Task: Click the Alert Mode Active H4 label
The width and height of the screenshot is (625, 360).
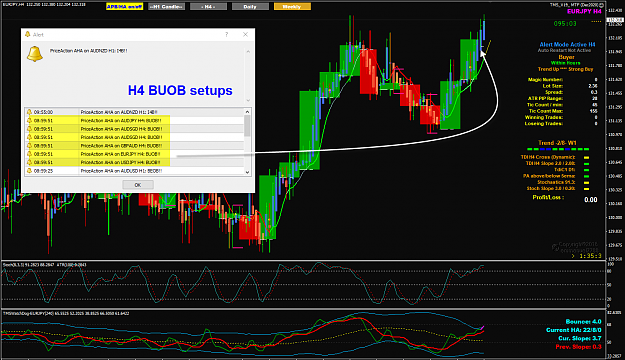Action: pos(567,45)
